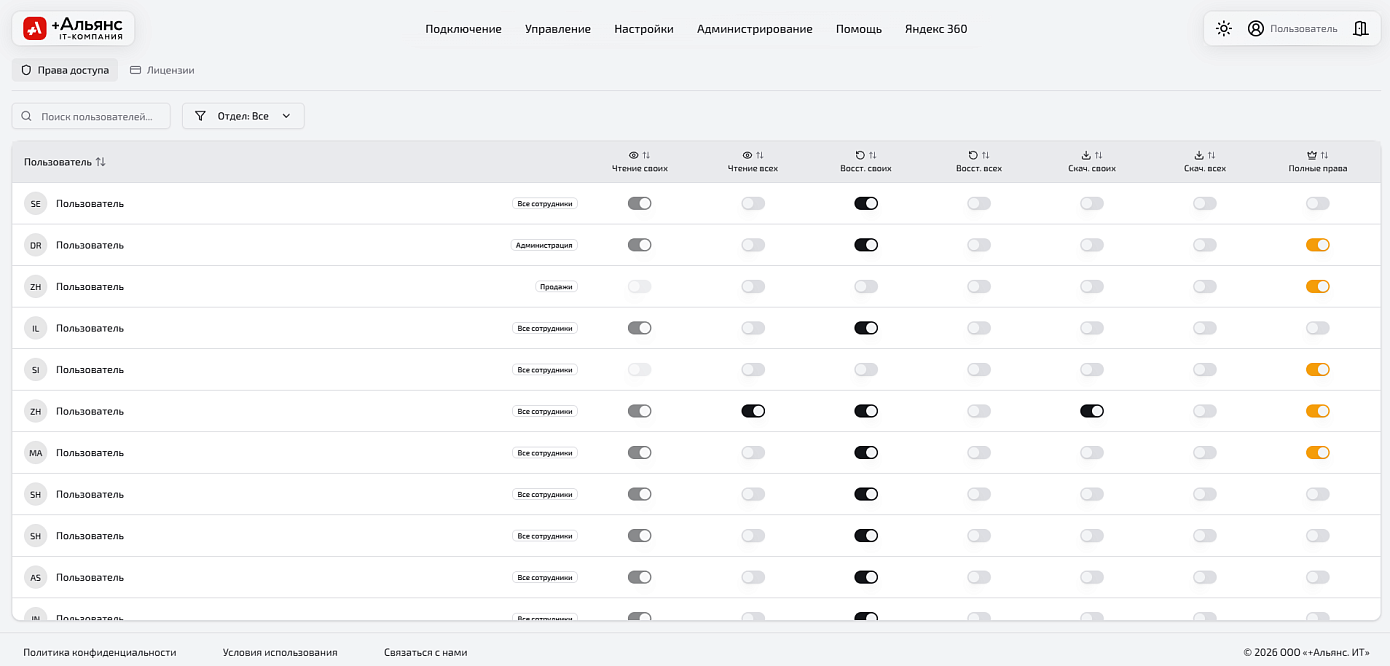Turn off Полные права for user DR
This screenshot has height=666, width=1390.
coord(1318,245)
